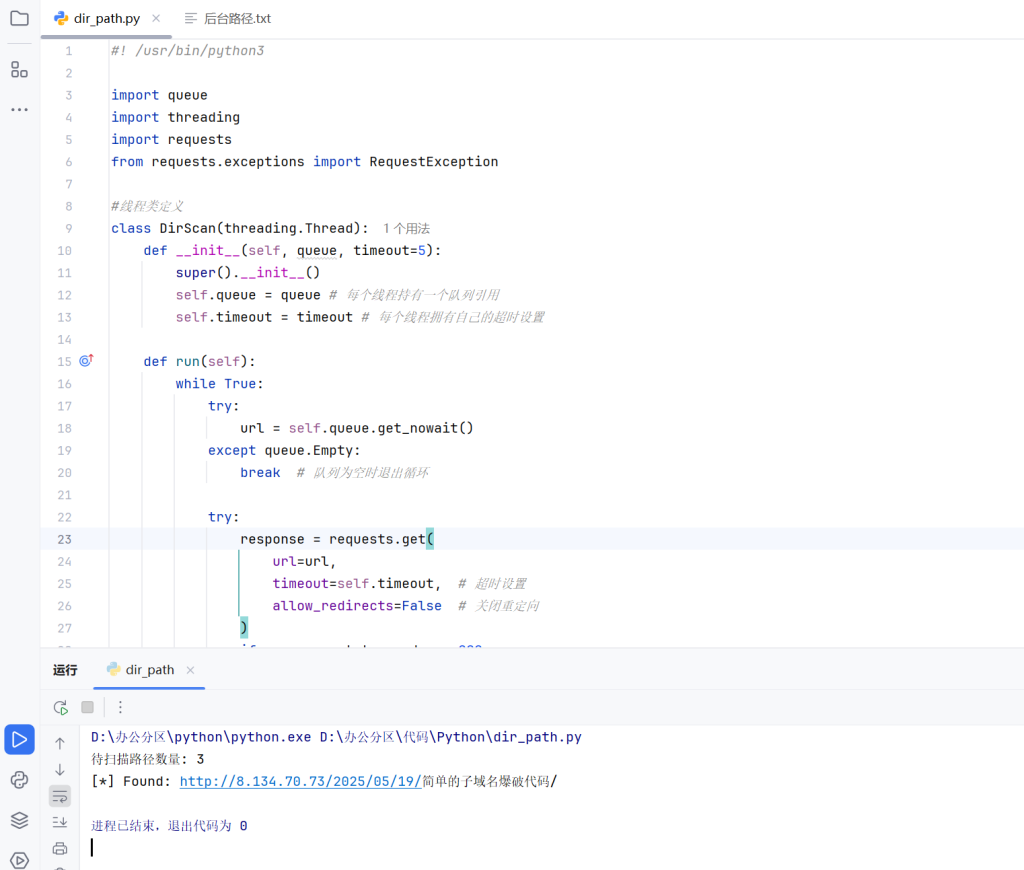Open the Structure tool window icon
Image resolution: width=1024 pixels, height=870 pixels.
(19, 69)
